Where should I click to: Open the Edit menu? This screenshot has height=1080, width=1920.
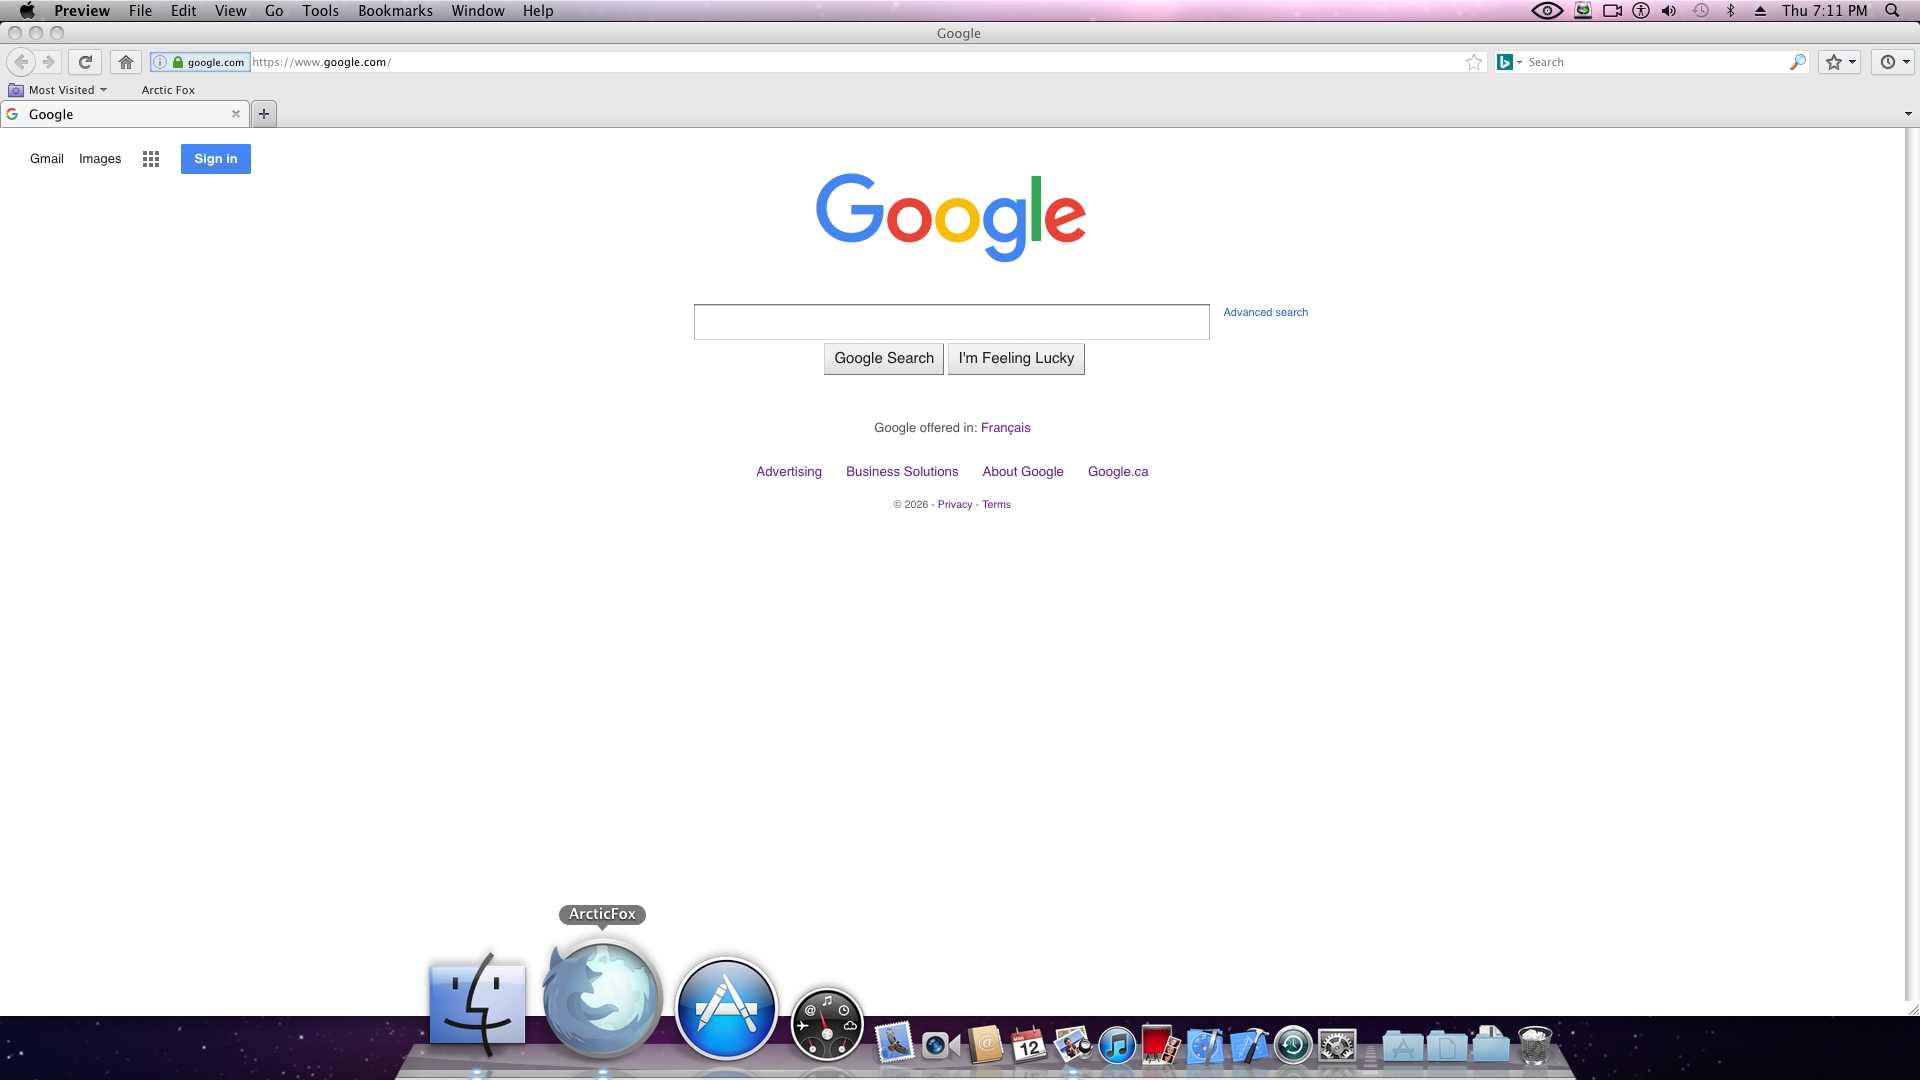pos(183,11)
